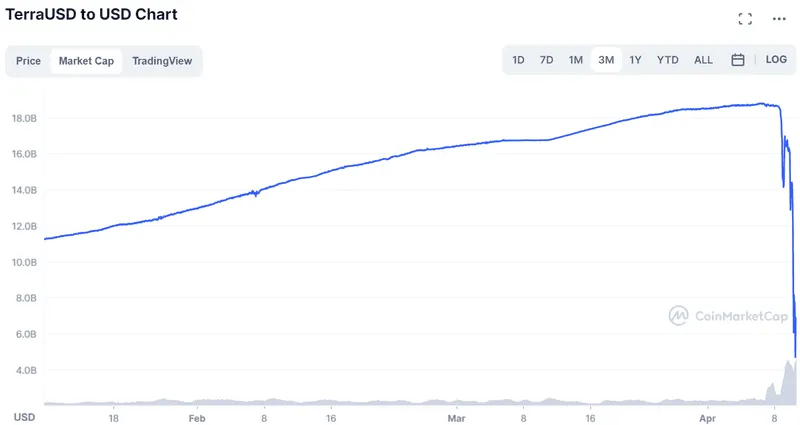
Task: Click the Mar label on the time axis
Action: (x=456, y=418)
